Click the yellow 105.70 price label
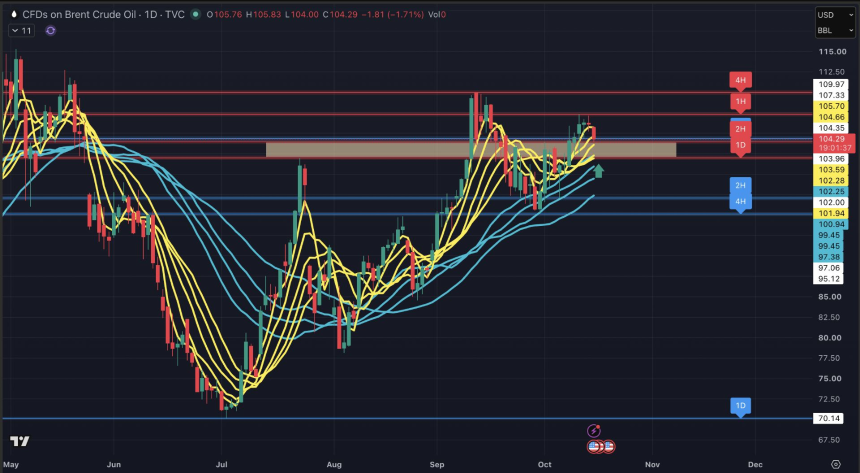Viewport: 860px width, 473px height. [x=831, y=106]
